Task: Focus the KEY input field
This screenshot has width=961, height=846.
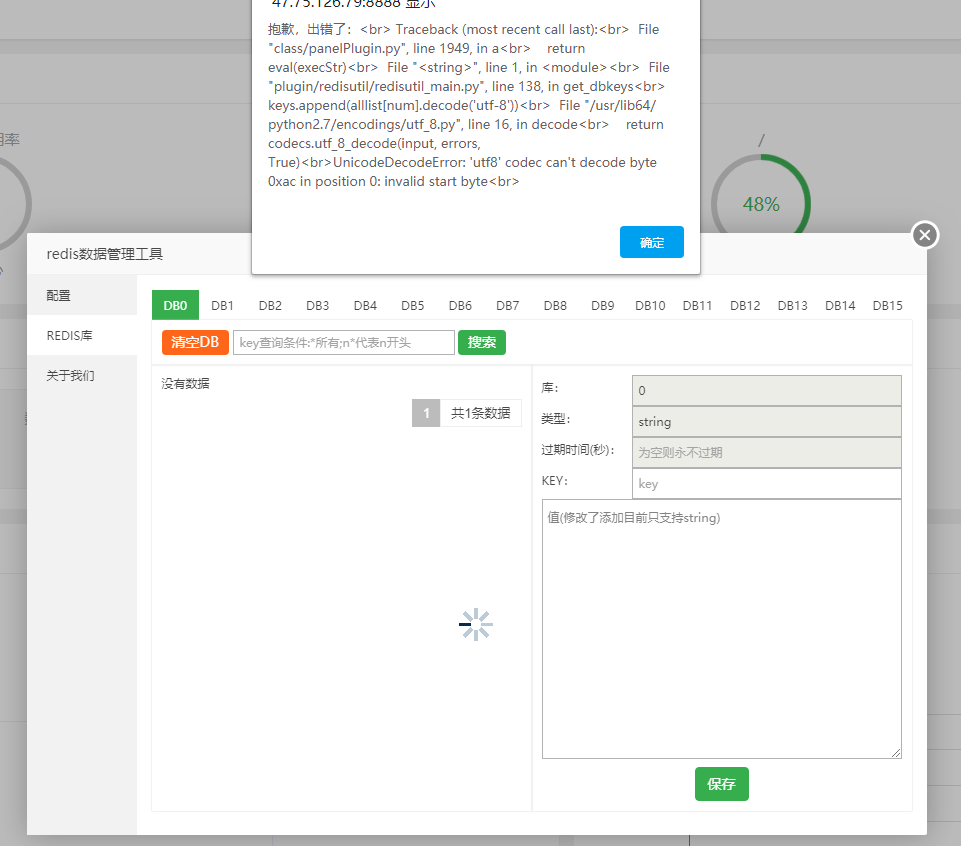Action: [x=767, y=484]
